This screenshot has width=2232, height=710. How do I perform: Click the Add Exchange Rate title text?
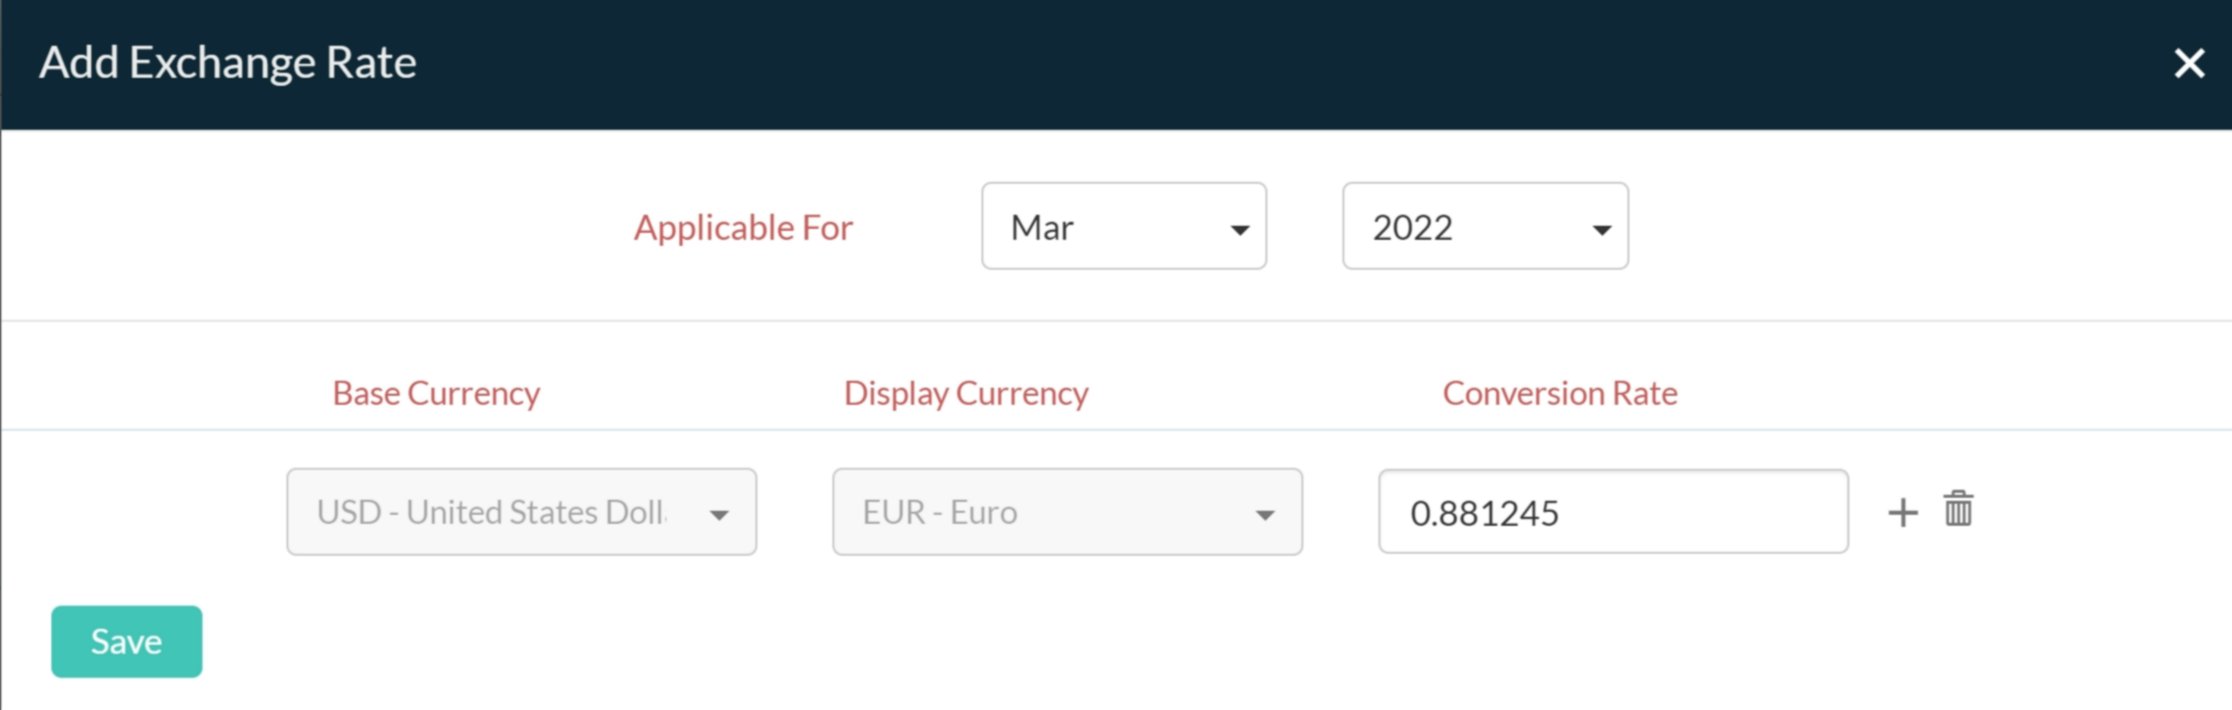pos(228,63)
